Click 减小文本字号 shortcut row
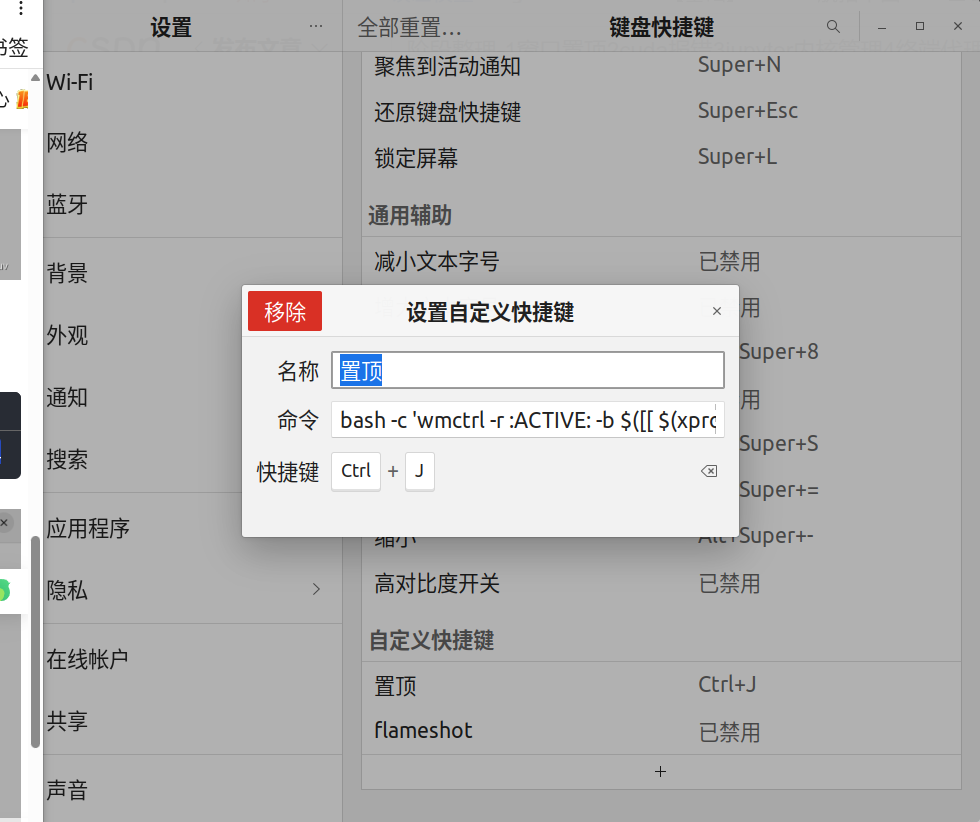This screenshot has height=822, width=980. (661, 261)
